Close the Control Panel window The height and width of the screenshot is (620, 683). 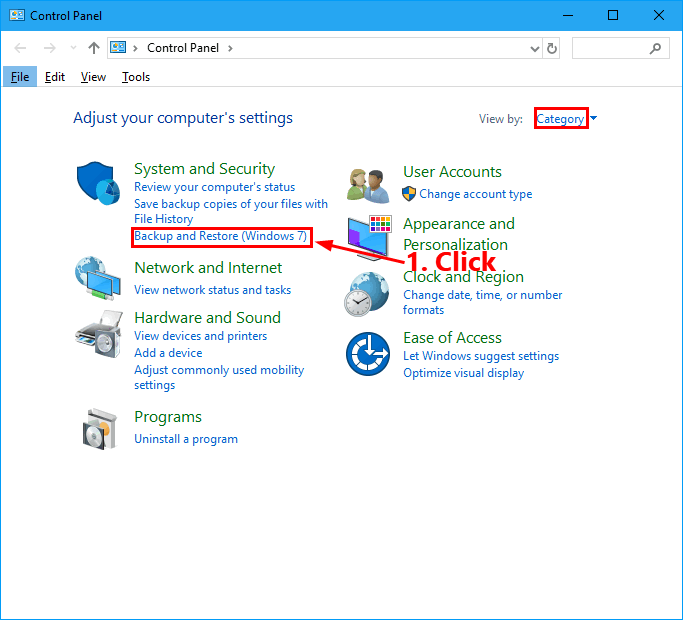point(659,15)
